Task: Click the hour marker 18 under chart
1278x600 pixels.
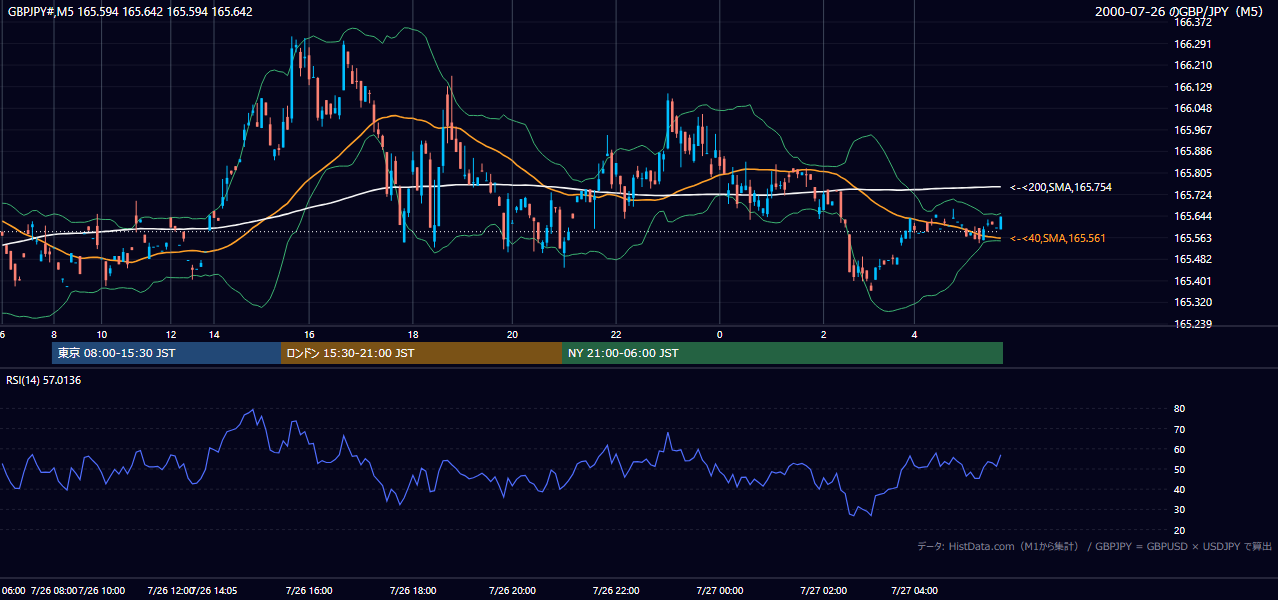Action: (412, 334)
